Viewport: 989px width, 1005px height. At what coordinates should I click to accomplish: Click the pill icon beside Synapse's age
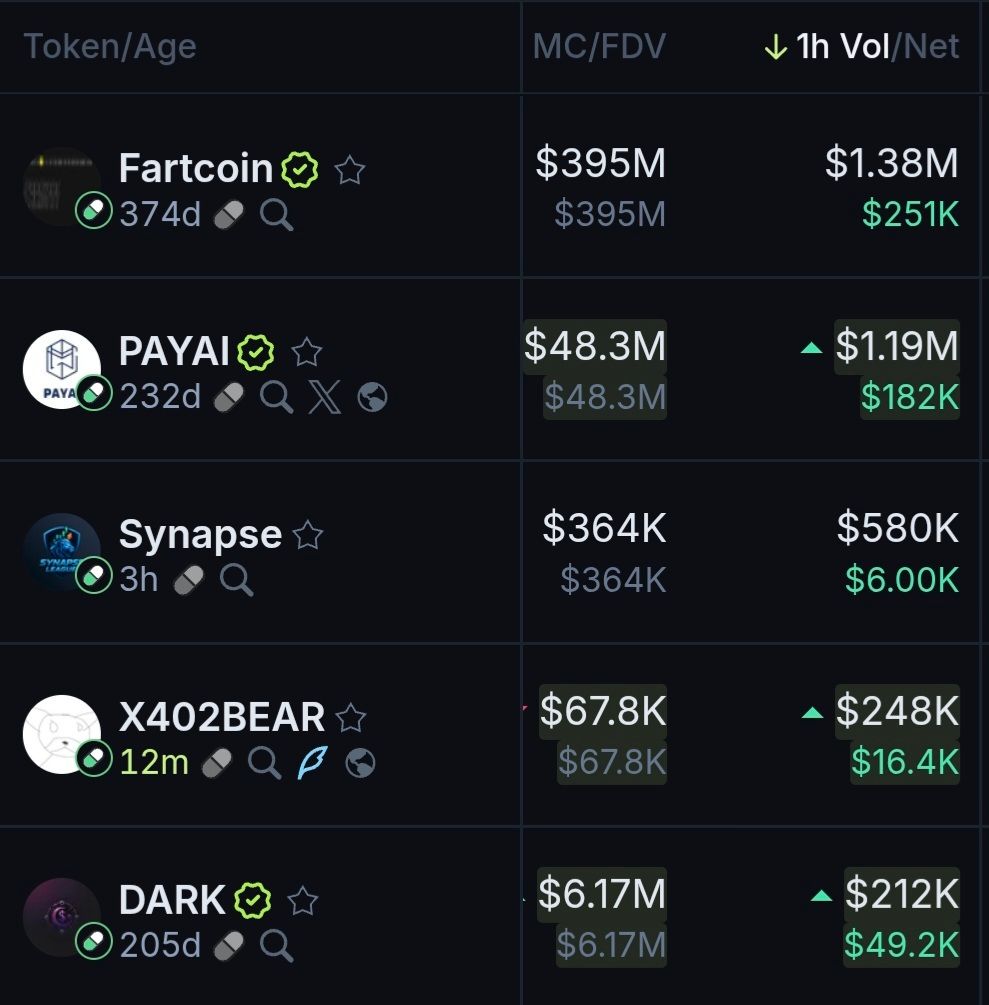[189, 580]
